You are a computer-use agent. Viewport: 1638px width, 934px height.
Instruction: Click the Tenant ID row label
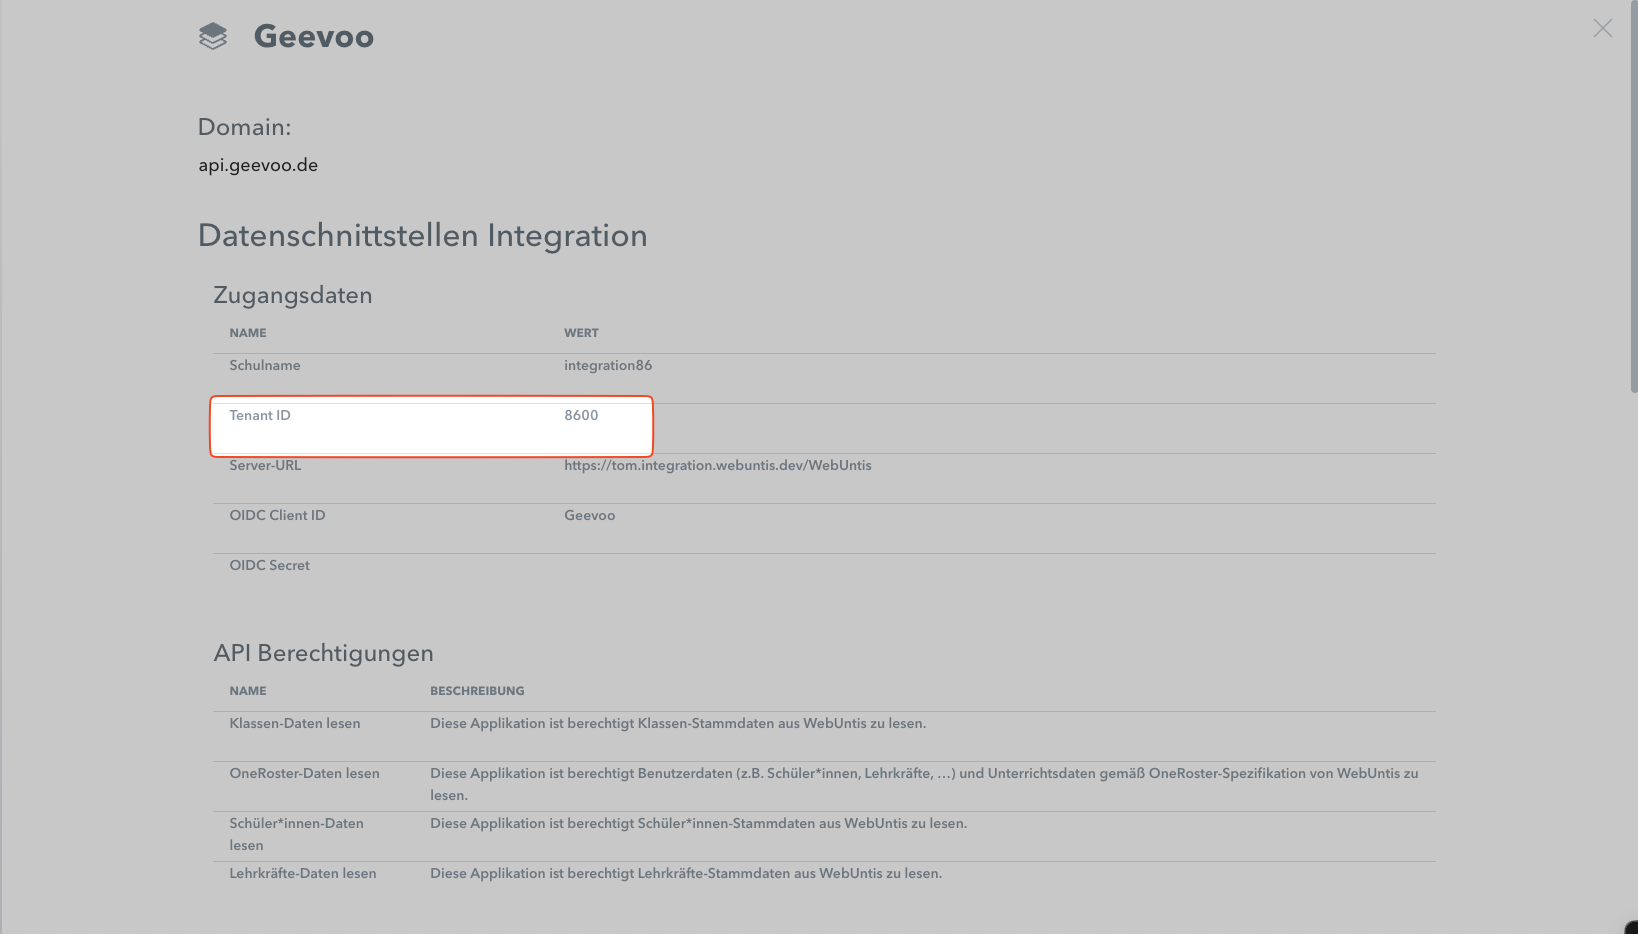click(260, 415)
